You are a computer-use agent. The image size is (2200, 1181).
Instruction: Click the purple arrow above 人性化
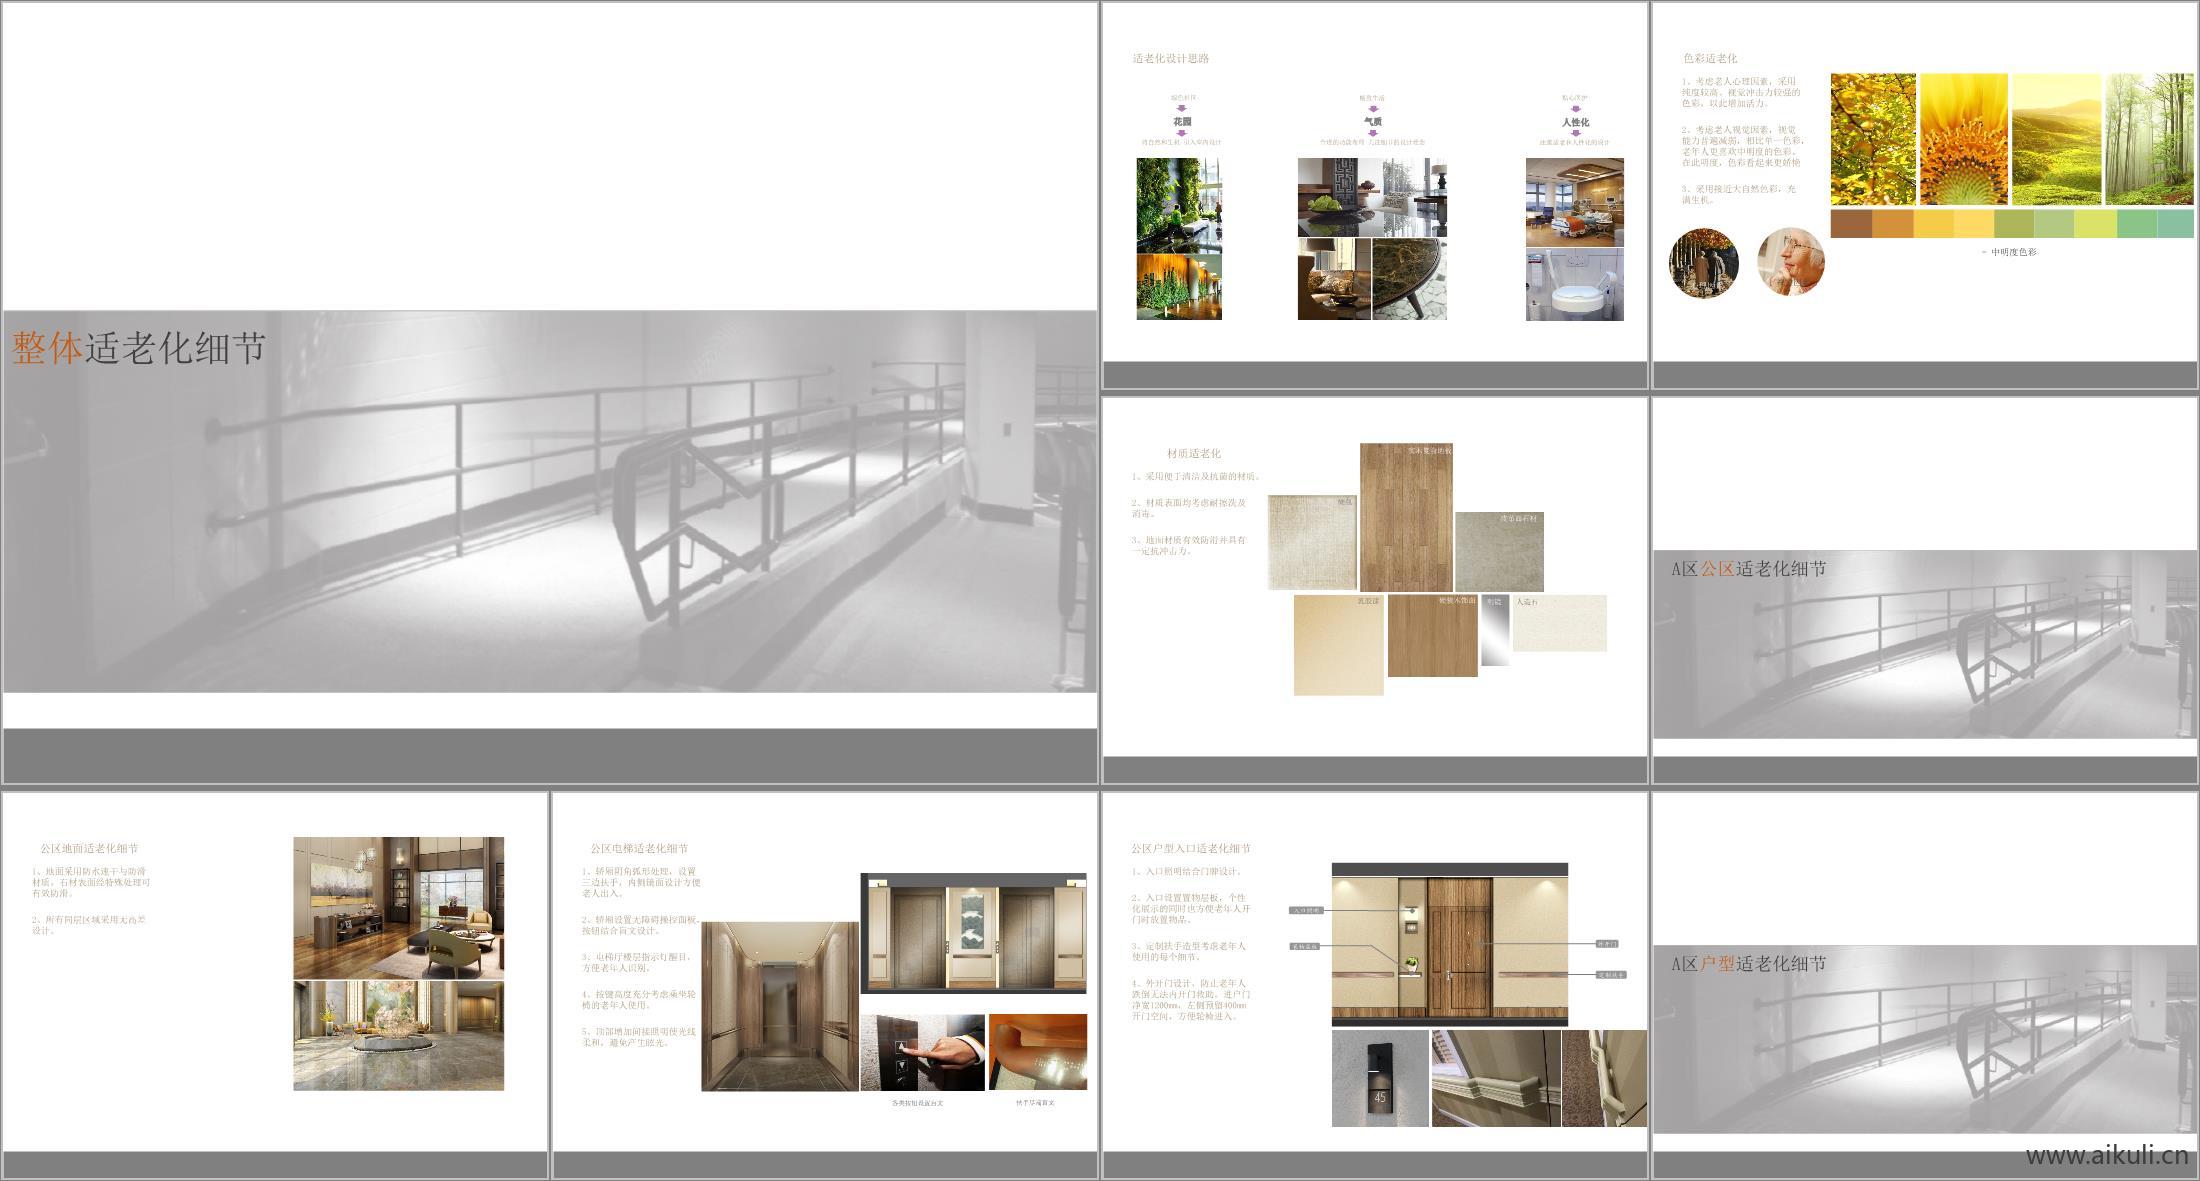click(x=1575, y=109)
